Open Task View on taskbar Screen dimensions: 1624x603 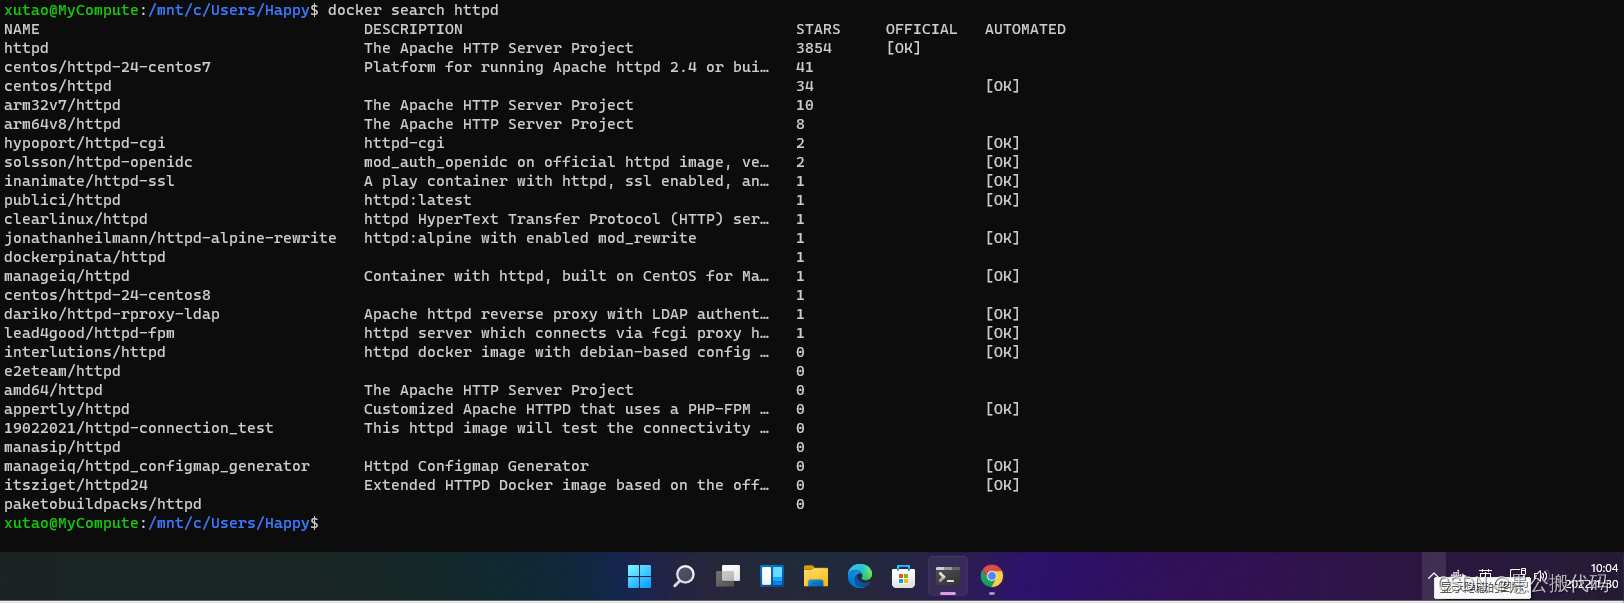click(x=728, y=576)
